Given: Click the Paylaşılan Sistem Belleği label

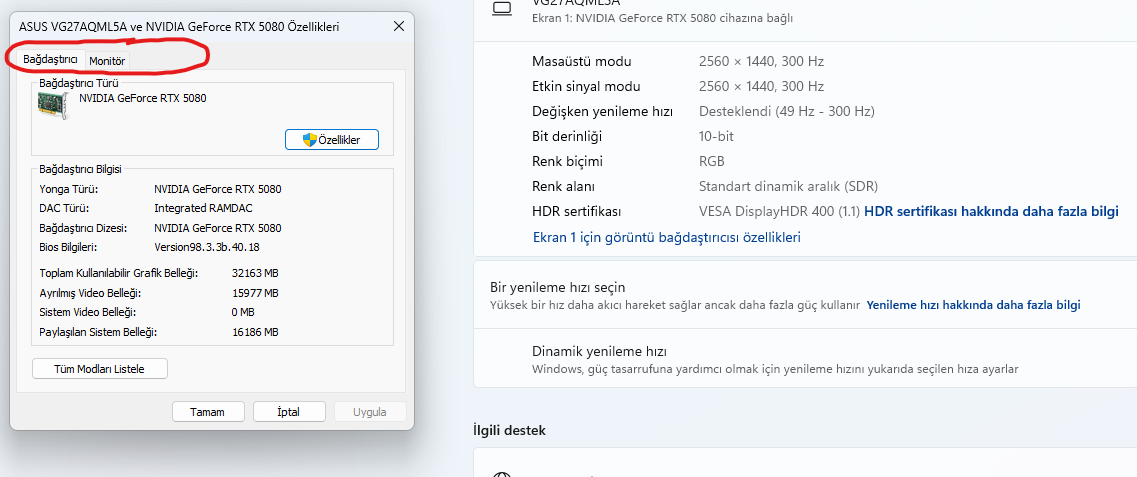Looking at the screenshot, I should pos(99,332).
